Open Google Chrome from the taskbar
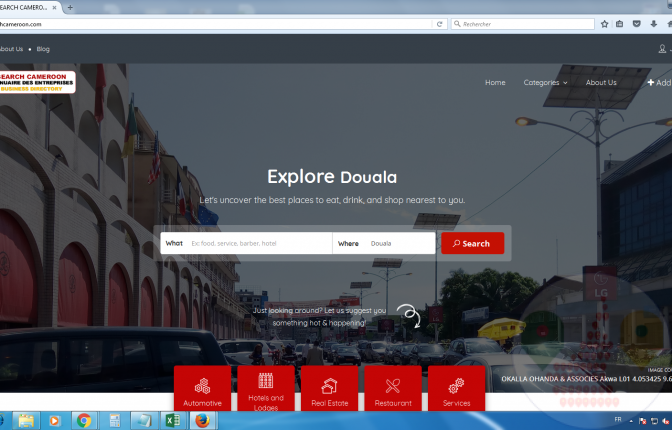 point(84,421)
